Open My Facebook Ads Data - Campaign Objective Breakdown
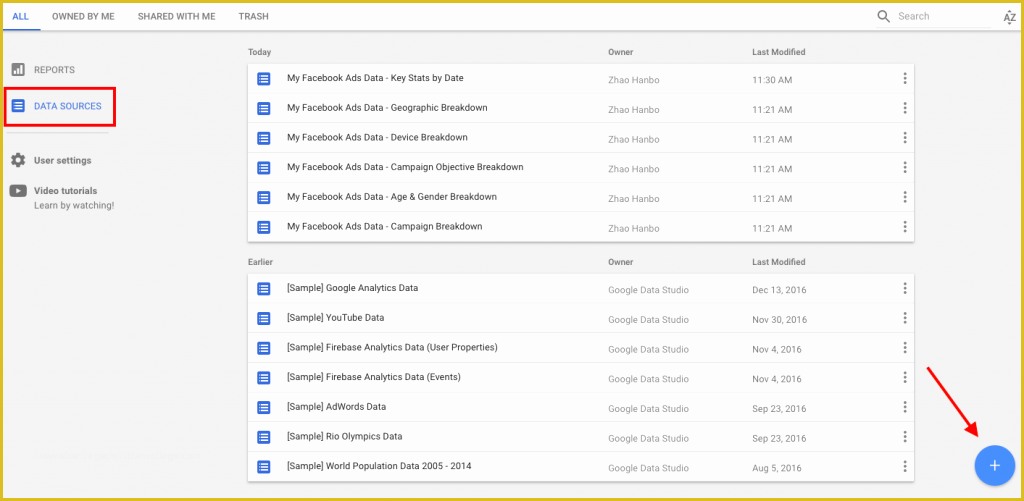 pyautogui.click(x=405, y=167)
